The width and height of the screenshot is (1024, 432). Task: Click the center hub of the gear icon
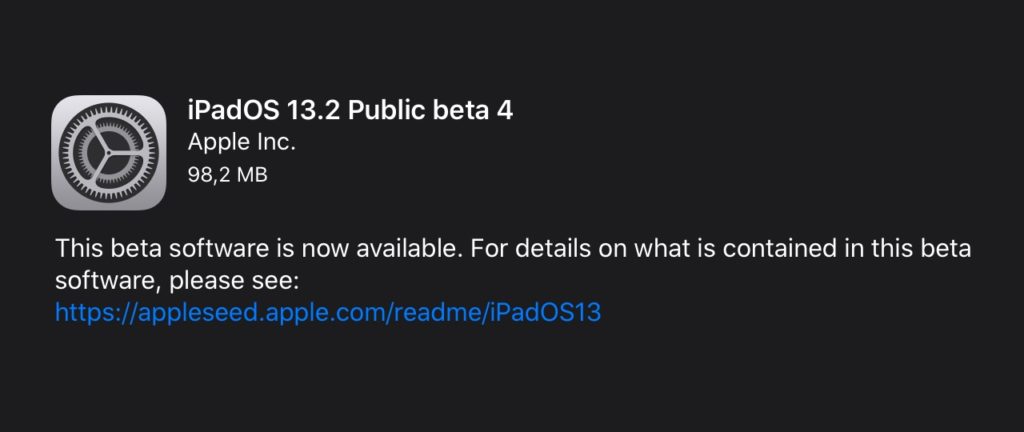(x=108, y=153)
